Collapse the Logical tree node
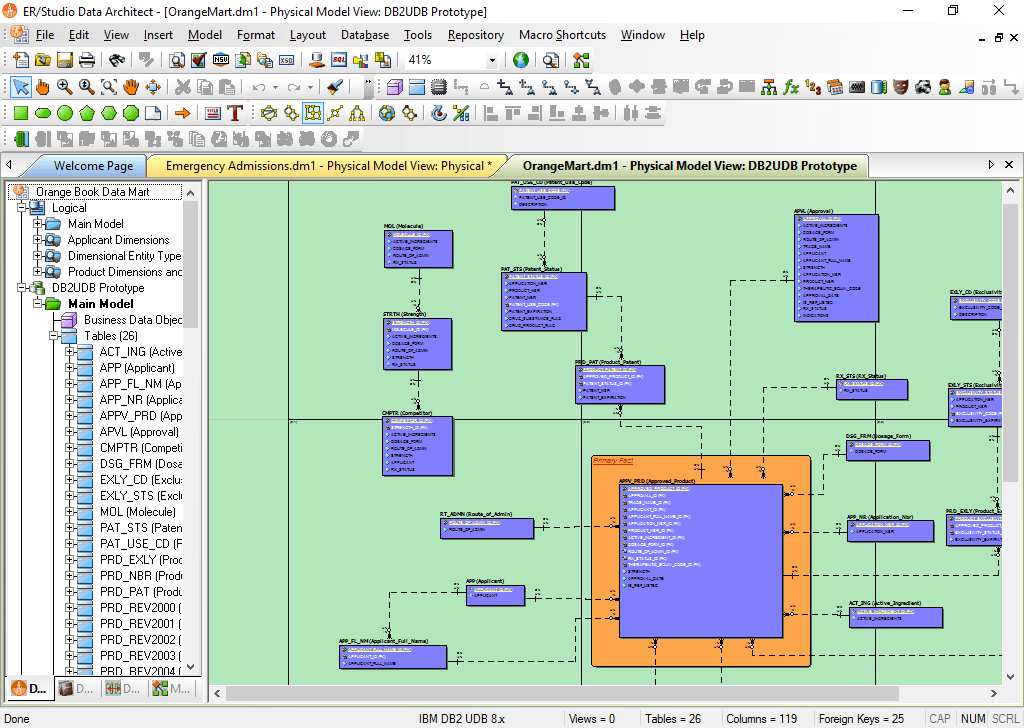 (x=22, y=208)
